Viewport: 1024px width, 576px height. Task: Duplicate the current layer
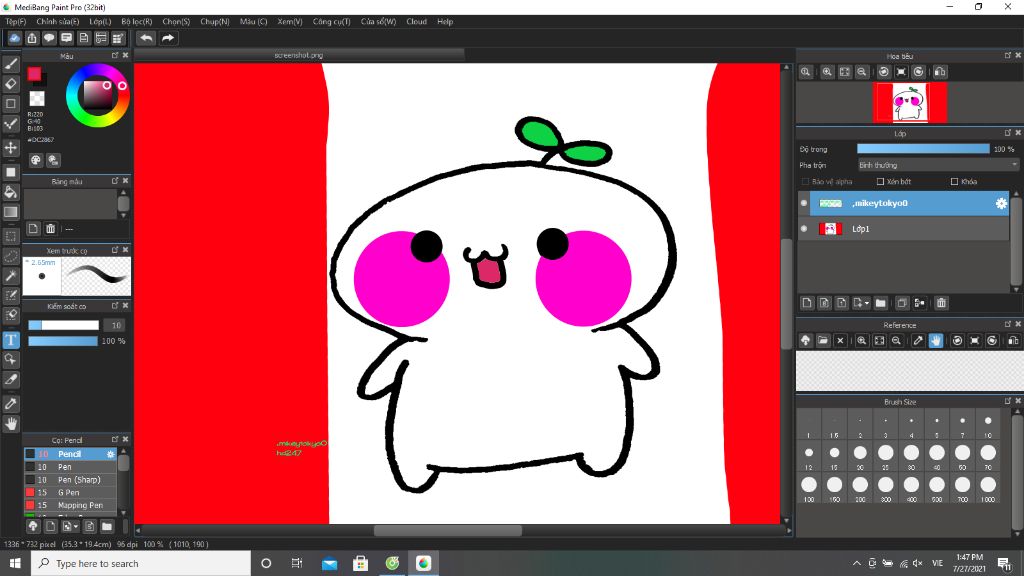902,303
